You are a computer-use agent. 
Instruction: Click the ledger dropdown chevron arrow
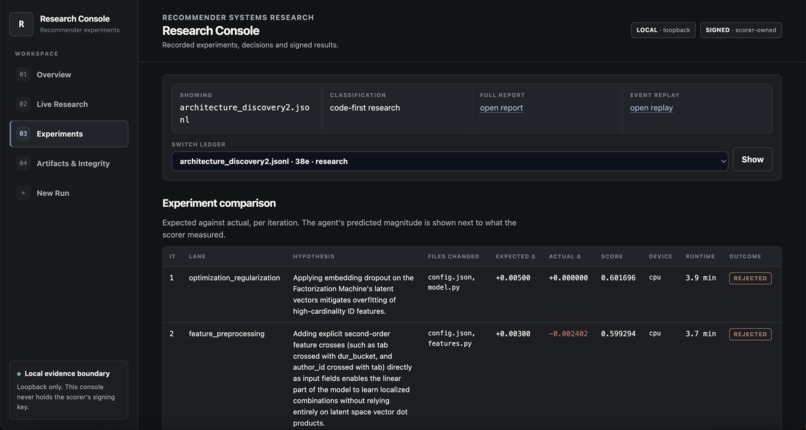point(723,161)
